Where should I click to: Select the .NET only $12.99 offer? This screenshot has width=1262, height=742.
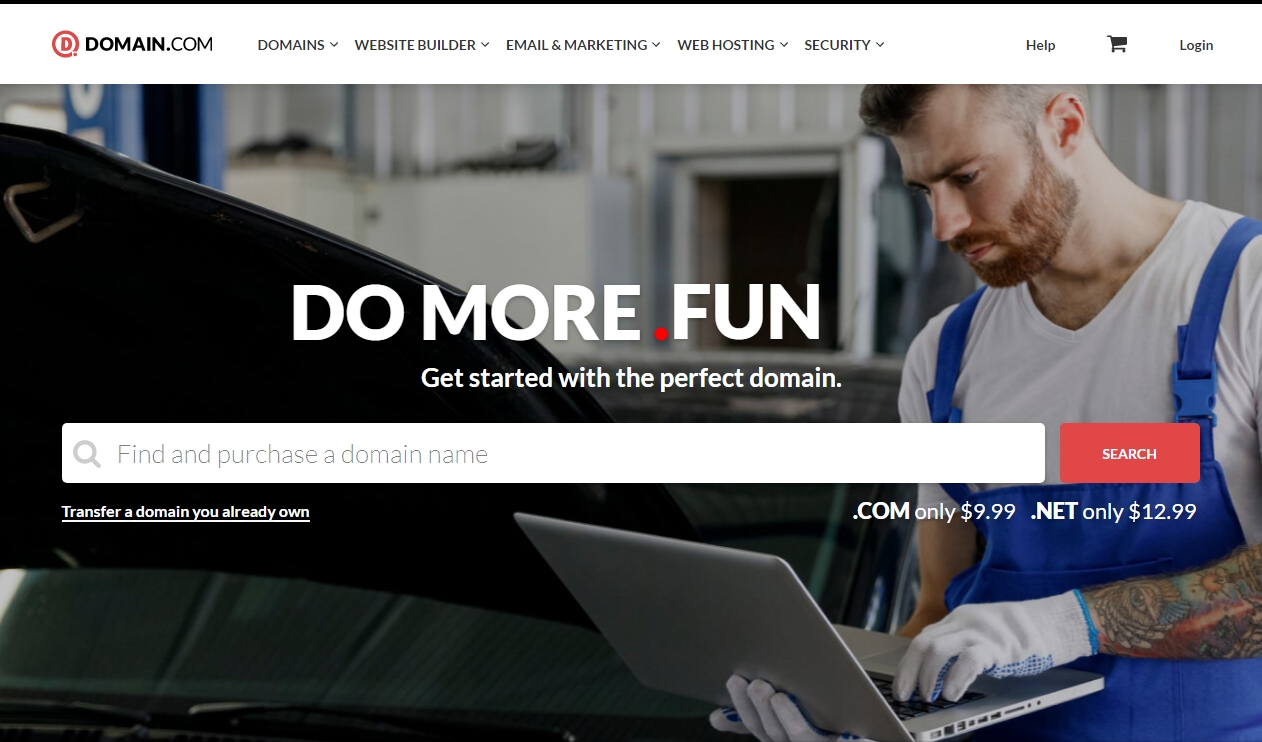(1113, 512)
